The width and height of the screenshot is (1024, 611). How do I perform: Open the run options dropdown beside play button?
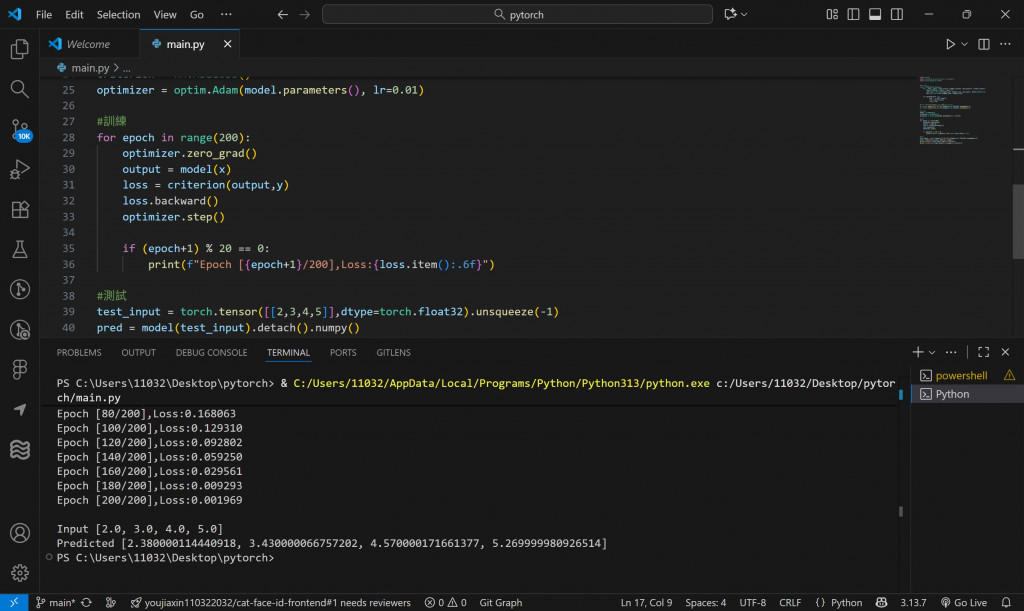965,45
